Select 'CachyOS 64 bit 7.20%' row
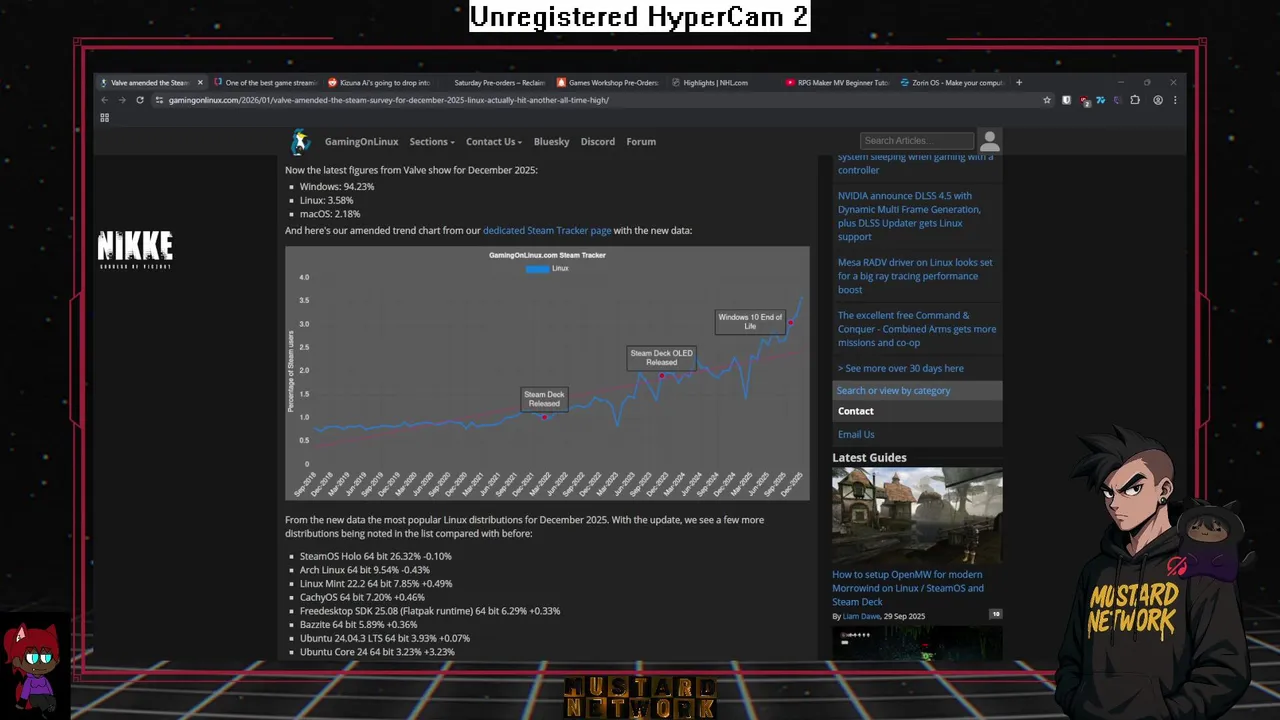Screen dimensions: 1280x720 [362, 597]
